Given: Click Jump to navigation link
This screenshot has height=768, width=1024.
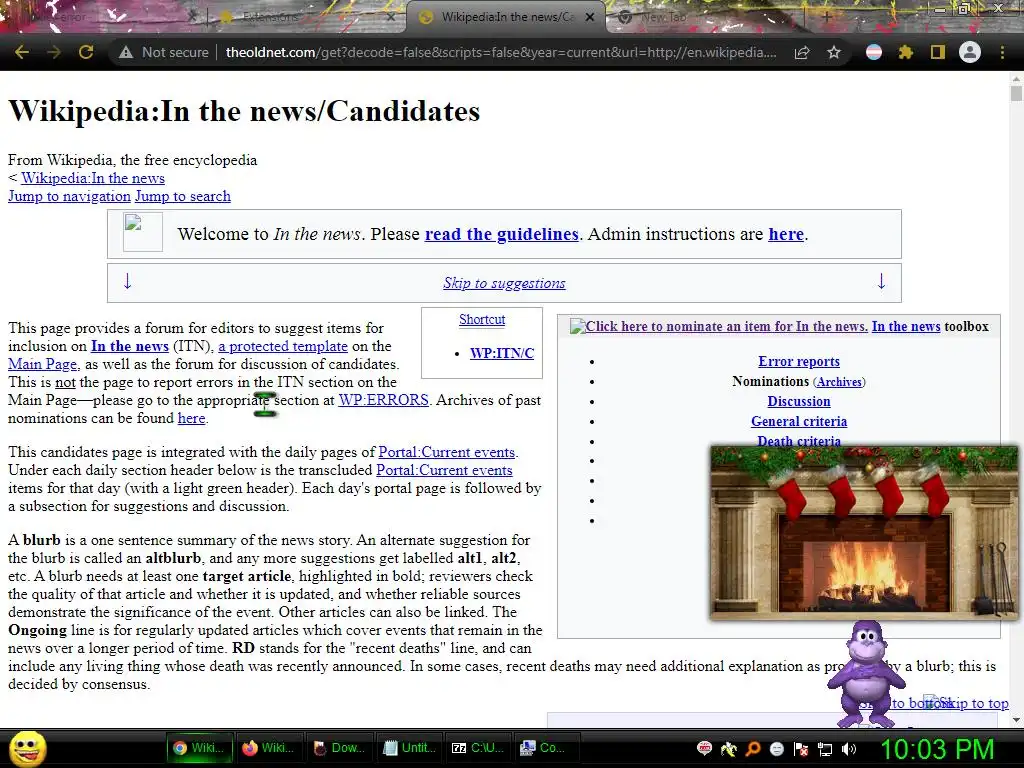Looking at the screenshot, I should click(x=69, y=196).
